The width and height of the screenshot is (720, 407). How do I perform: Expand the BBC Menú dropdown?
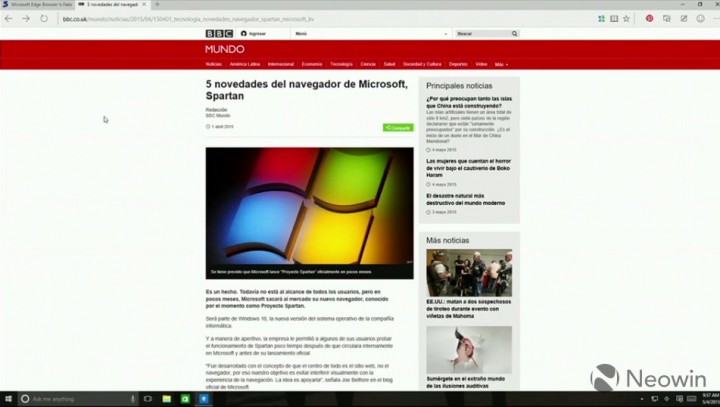click(371, 34)
